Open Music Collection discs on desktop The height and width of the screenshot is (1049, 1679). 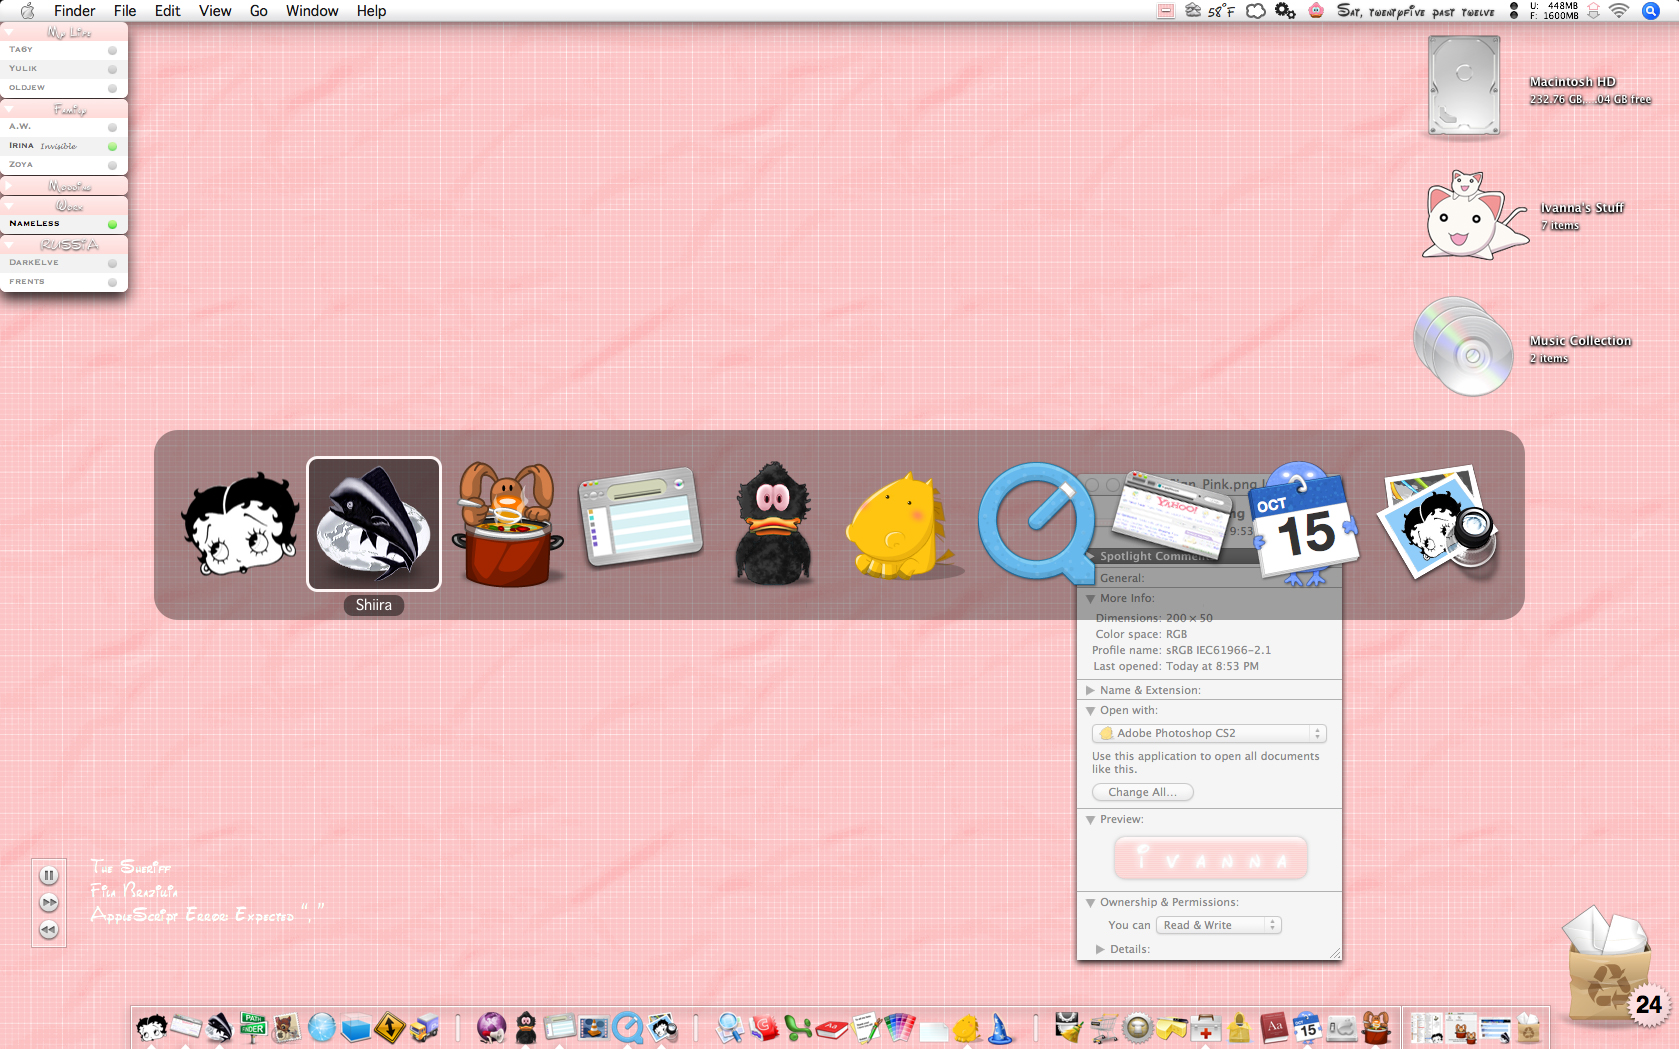click(1463, 346)
